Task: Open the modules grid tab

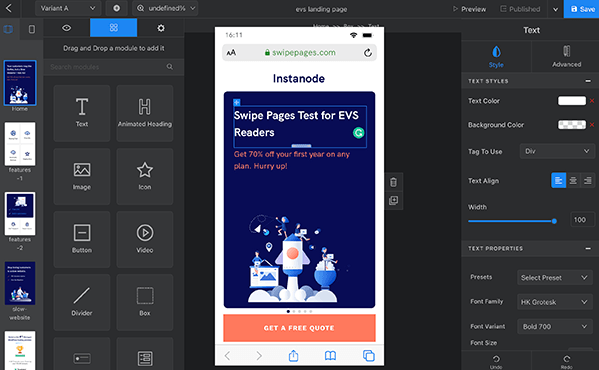Action: click(113, 28)
